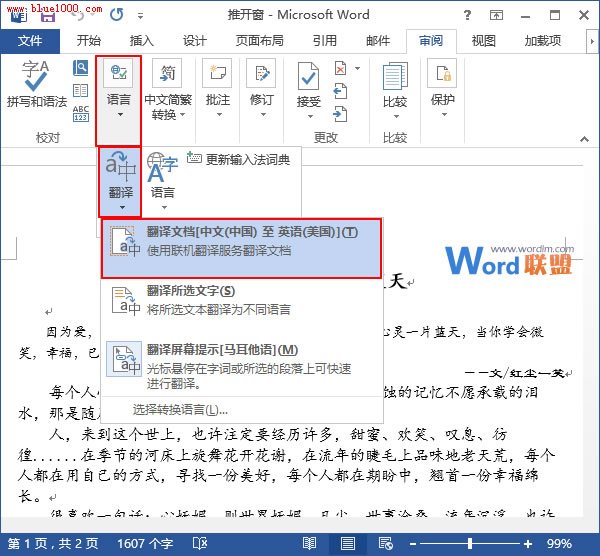Expand the 语言 ribbon group dropdown arrow

tap(120, 114)
